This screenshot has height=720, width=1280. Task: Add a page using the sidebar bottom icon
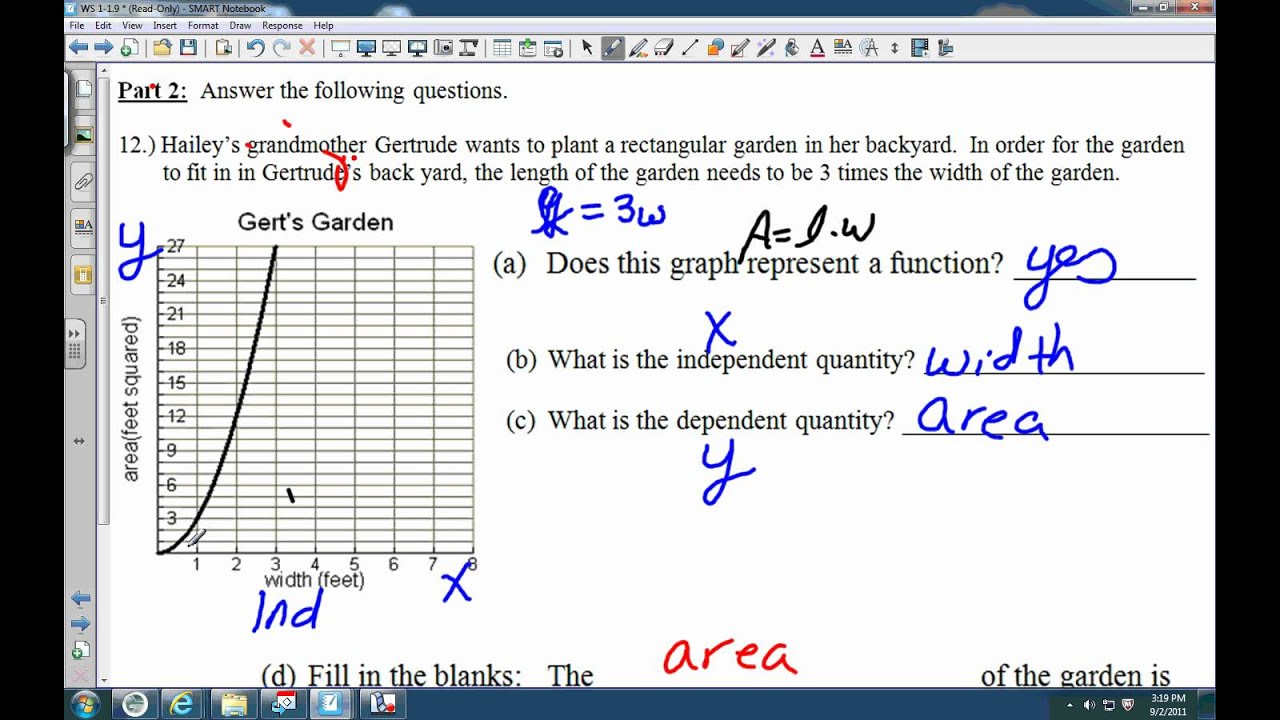coord(81,651)
